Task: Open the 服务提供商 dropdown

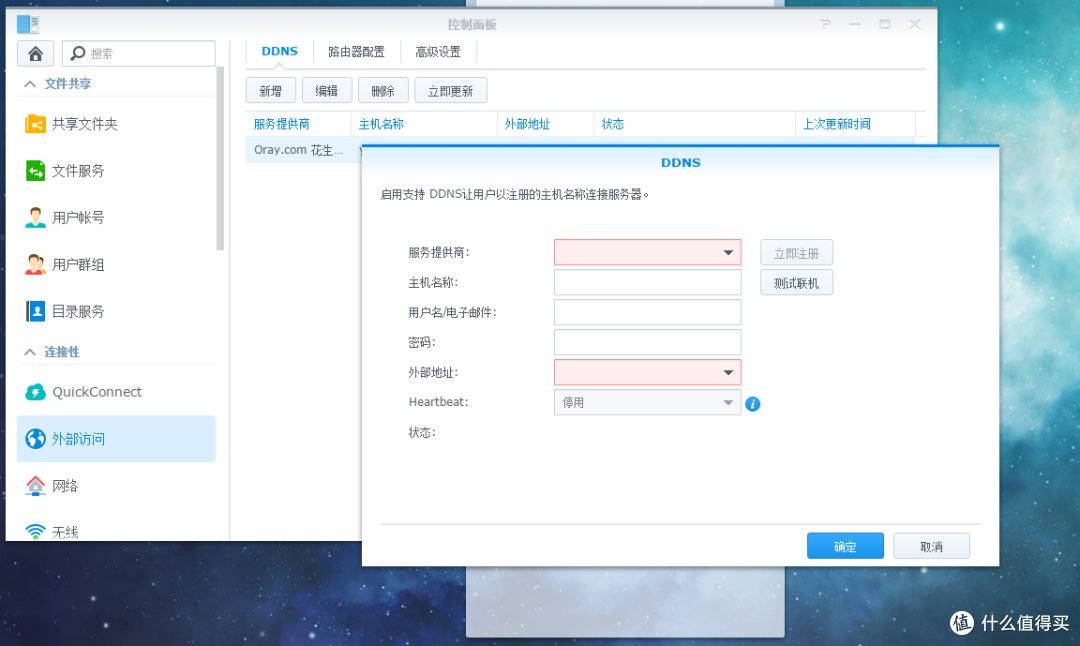Action: click(647, 252)
